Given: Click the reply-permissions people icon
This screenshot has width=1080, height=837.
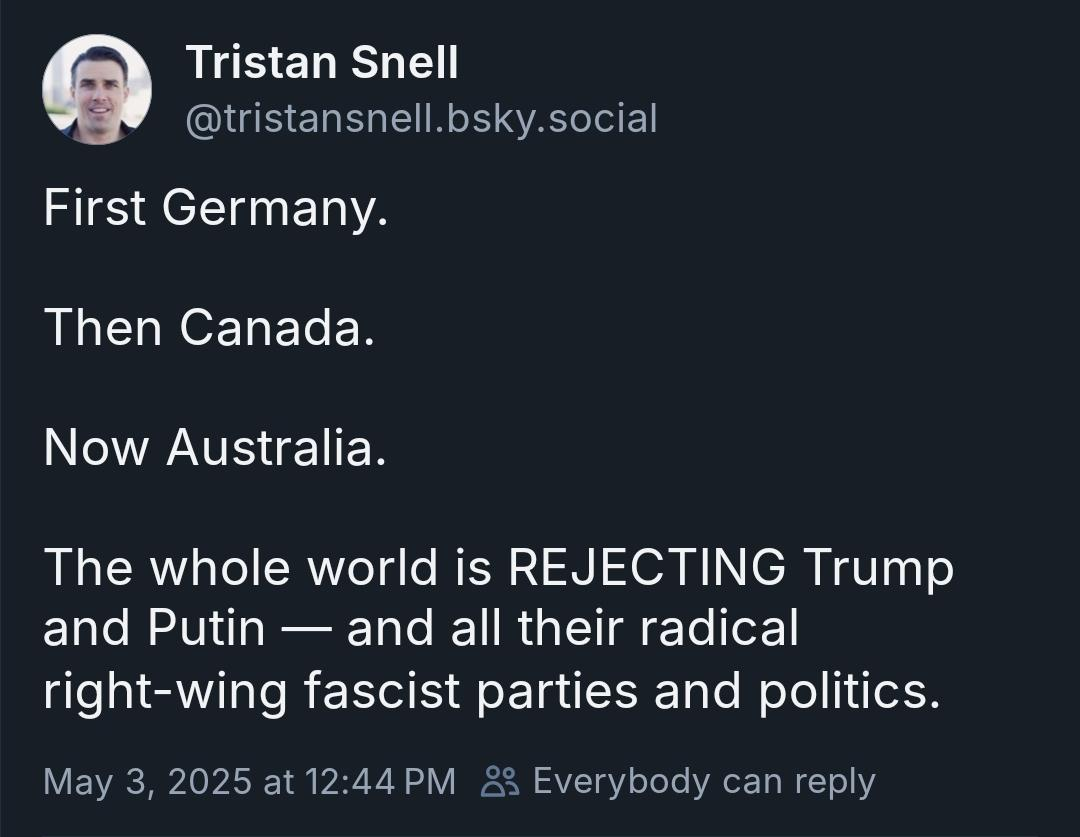Looking at the screenshot, I should pos(499,781).
